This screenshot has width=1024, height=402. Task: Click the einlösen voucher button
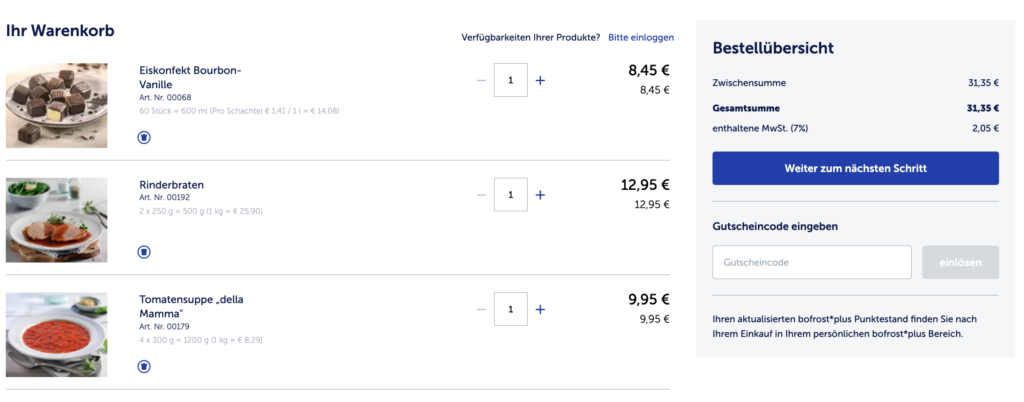[x=961, y=262]
